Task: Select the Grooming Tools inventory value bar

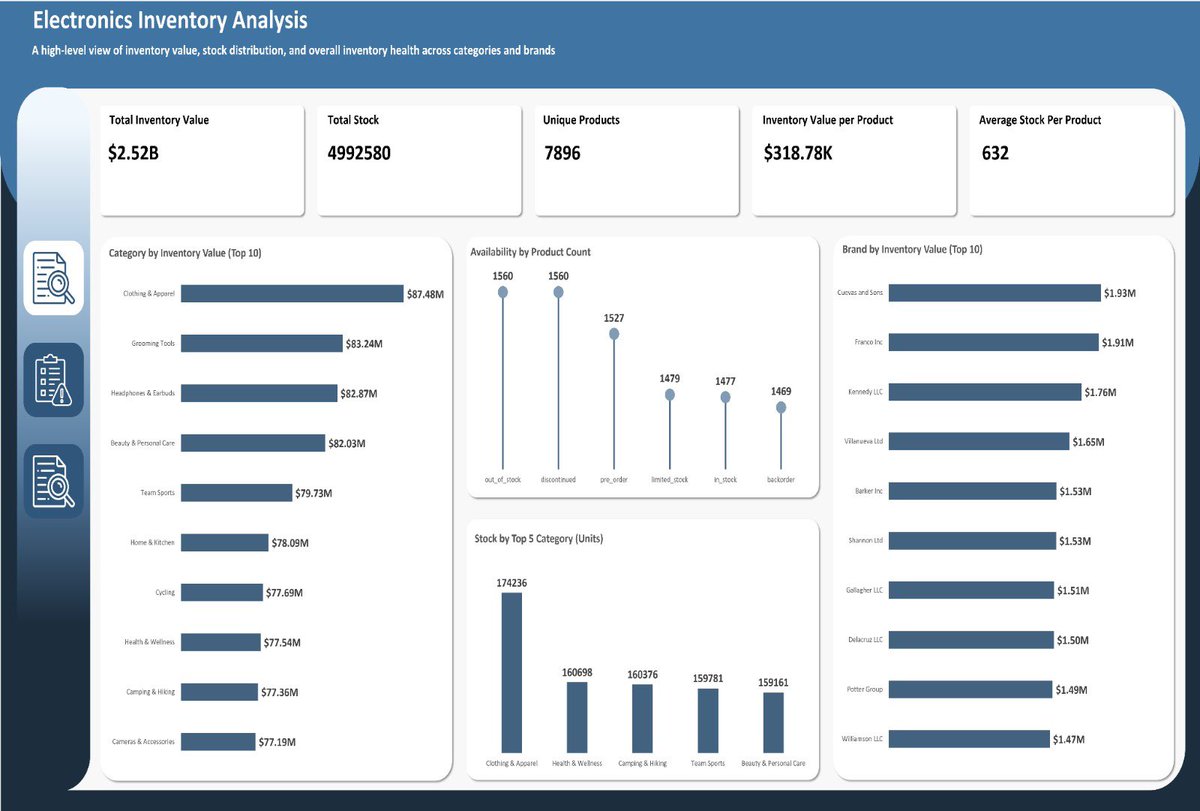Action: coord(261,344)
